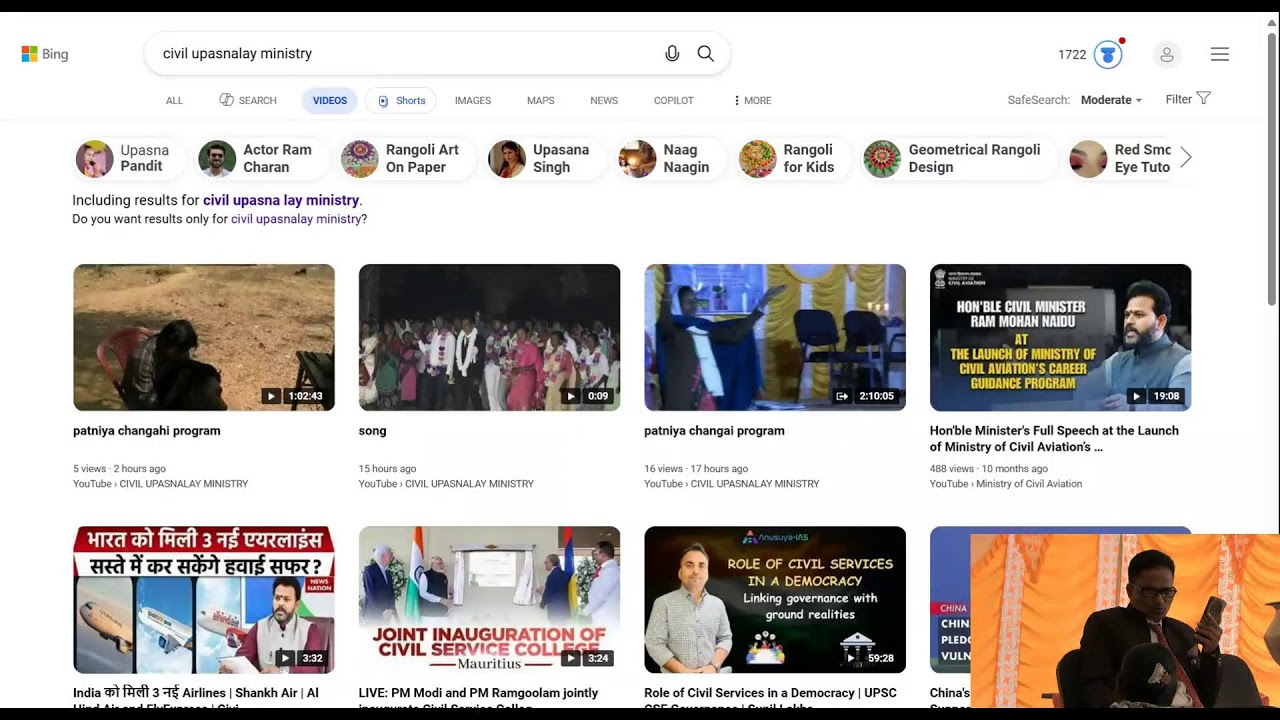Switch to the VIDEOS tab
1280x720 pixels.
(x=329, y=100)
